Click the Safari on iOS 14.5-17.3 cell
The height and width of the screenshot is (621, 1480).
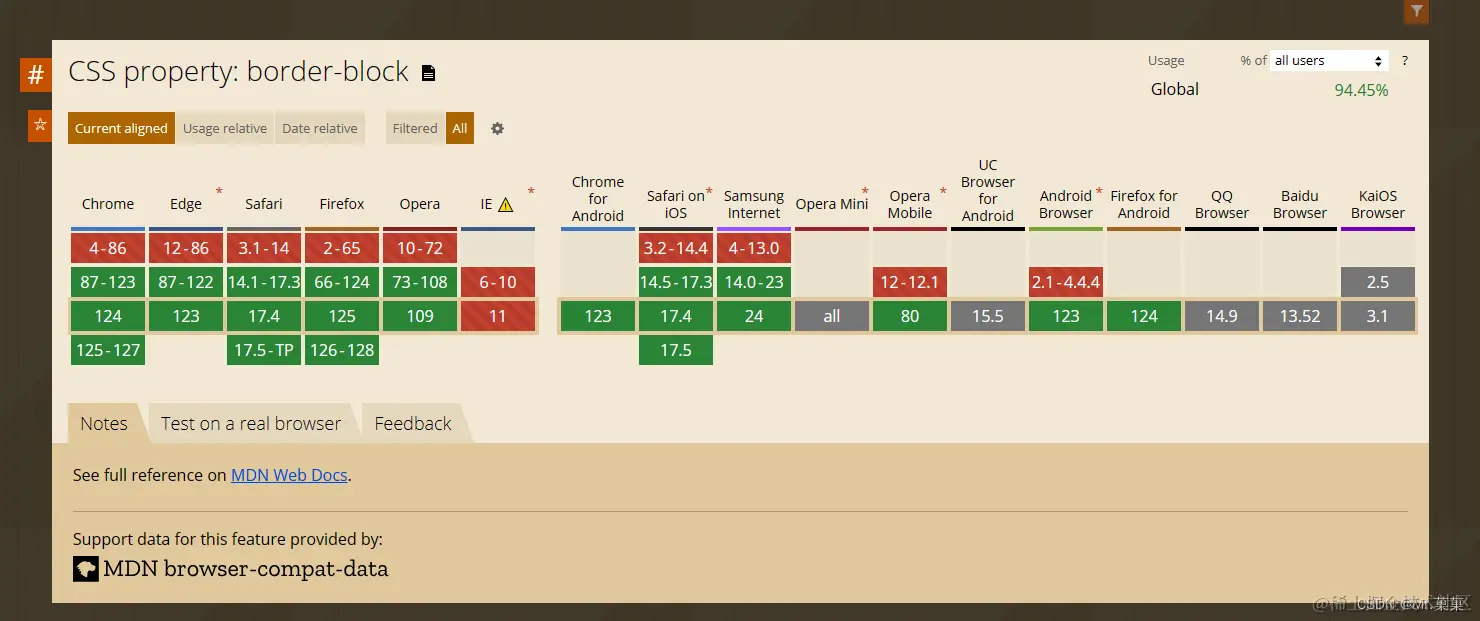click(676, 282)
